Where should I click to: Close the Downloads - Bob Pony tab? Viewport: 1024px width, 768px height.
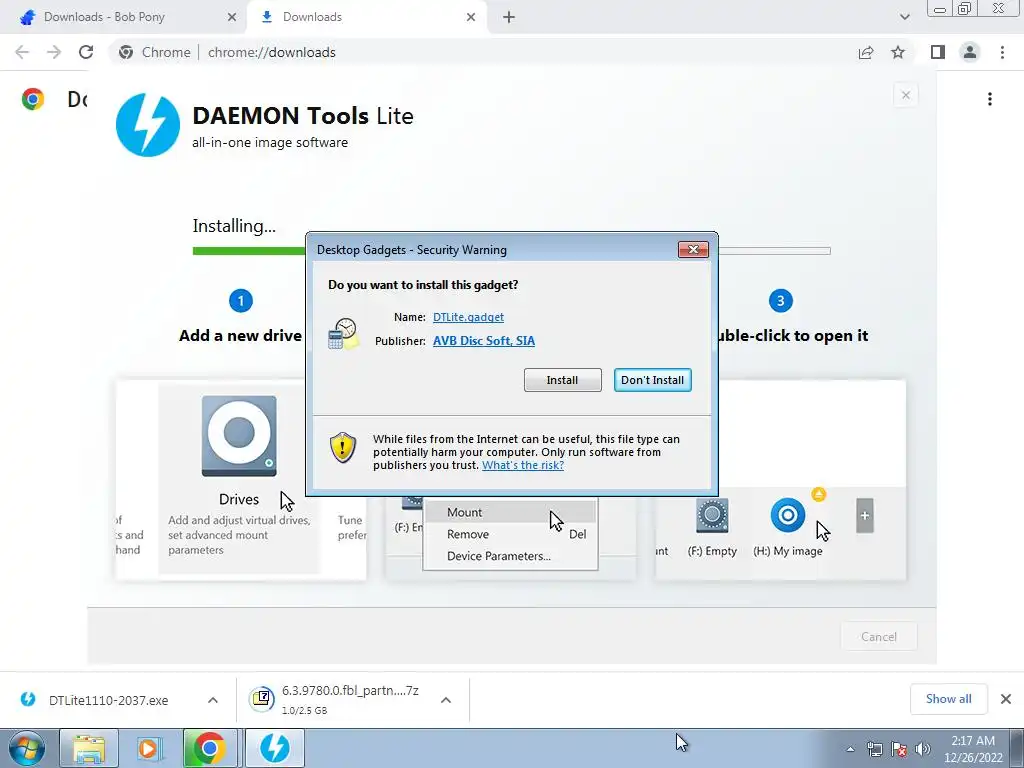tap(231, 17)
